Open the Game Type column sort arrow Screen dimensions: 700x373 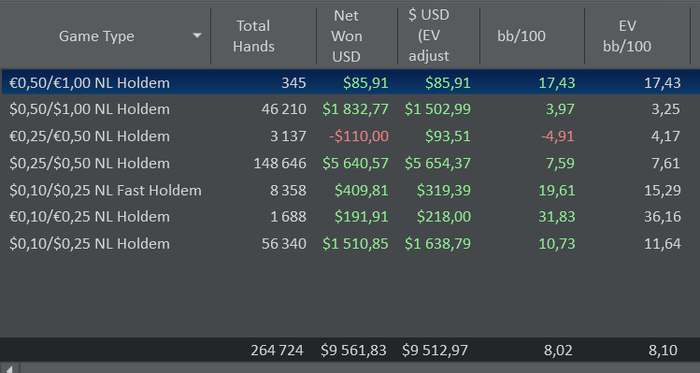pos(197,36)
